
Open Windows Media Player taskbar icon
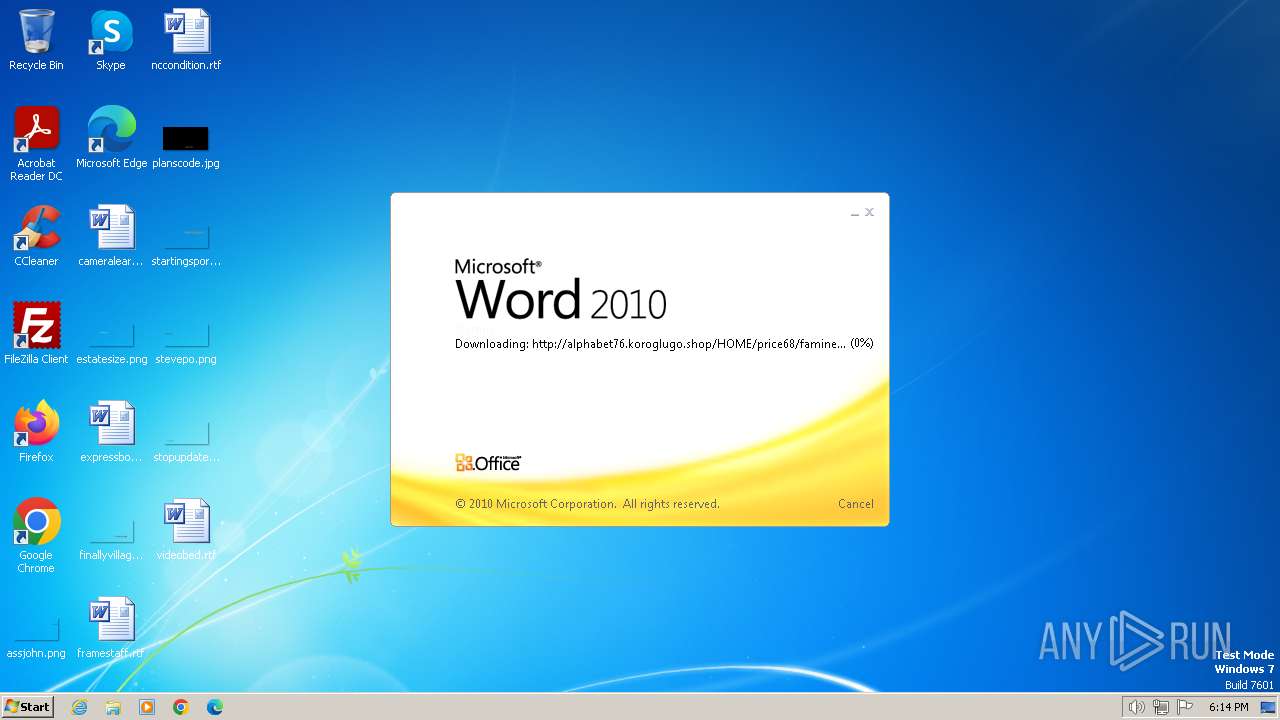147,707
